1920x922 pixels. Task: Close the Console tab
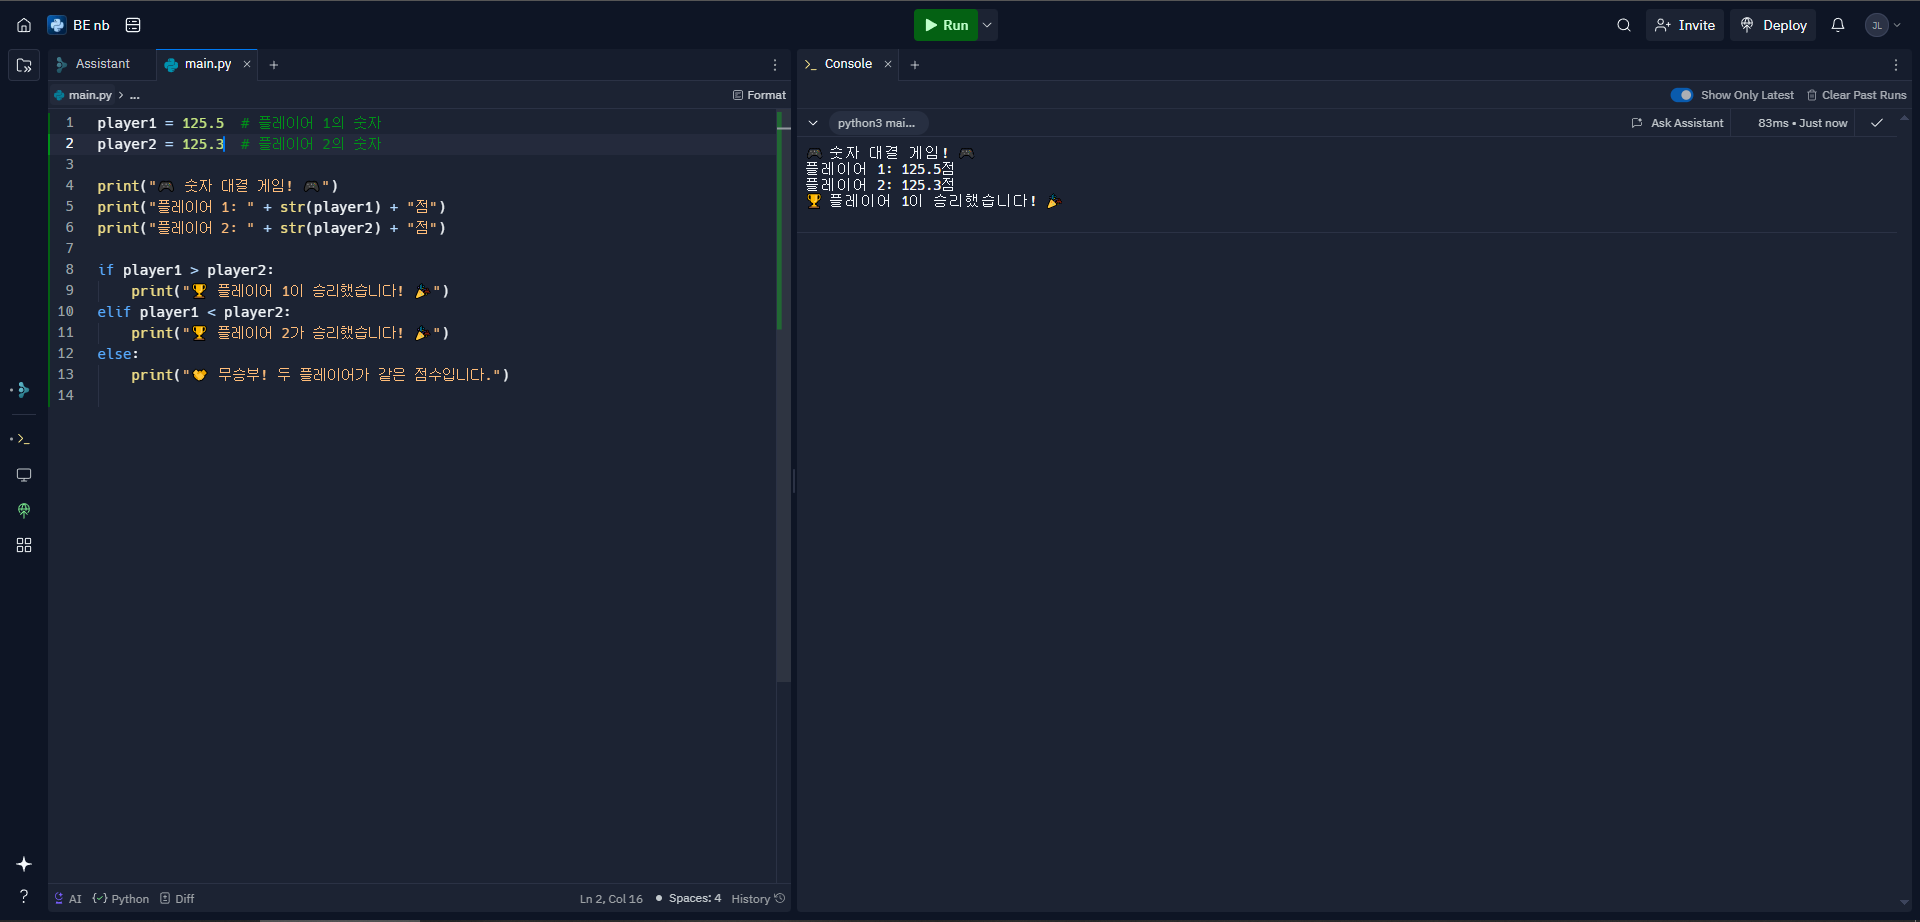point(888,64)
